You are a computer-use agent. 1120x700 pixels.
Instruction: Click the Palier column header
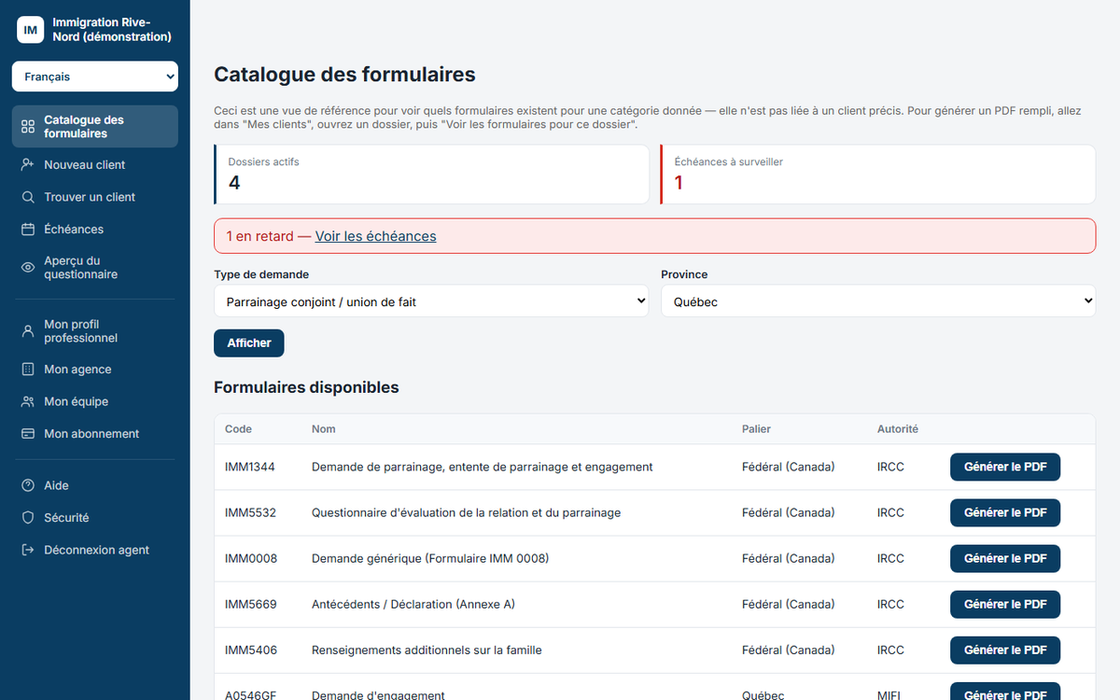[x=756, y=429]
